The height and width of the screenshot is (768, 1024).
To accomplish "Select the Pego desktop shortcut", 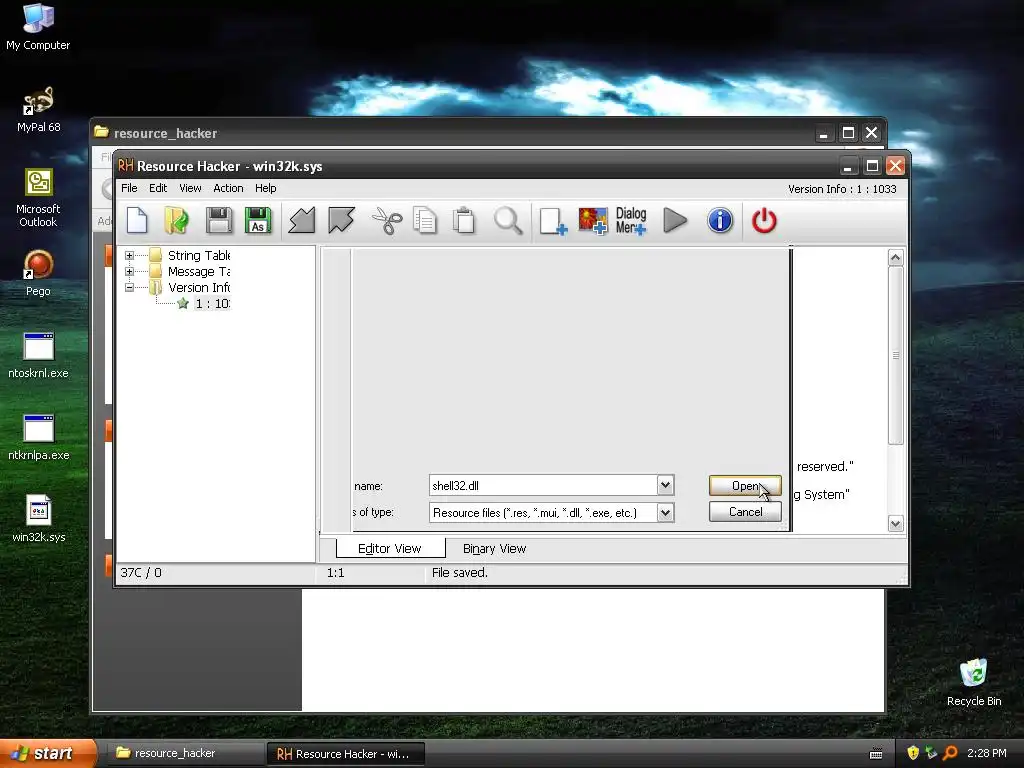I will (38, 274).
